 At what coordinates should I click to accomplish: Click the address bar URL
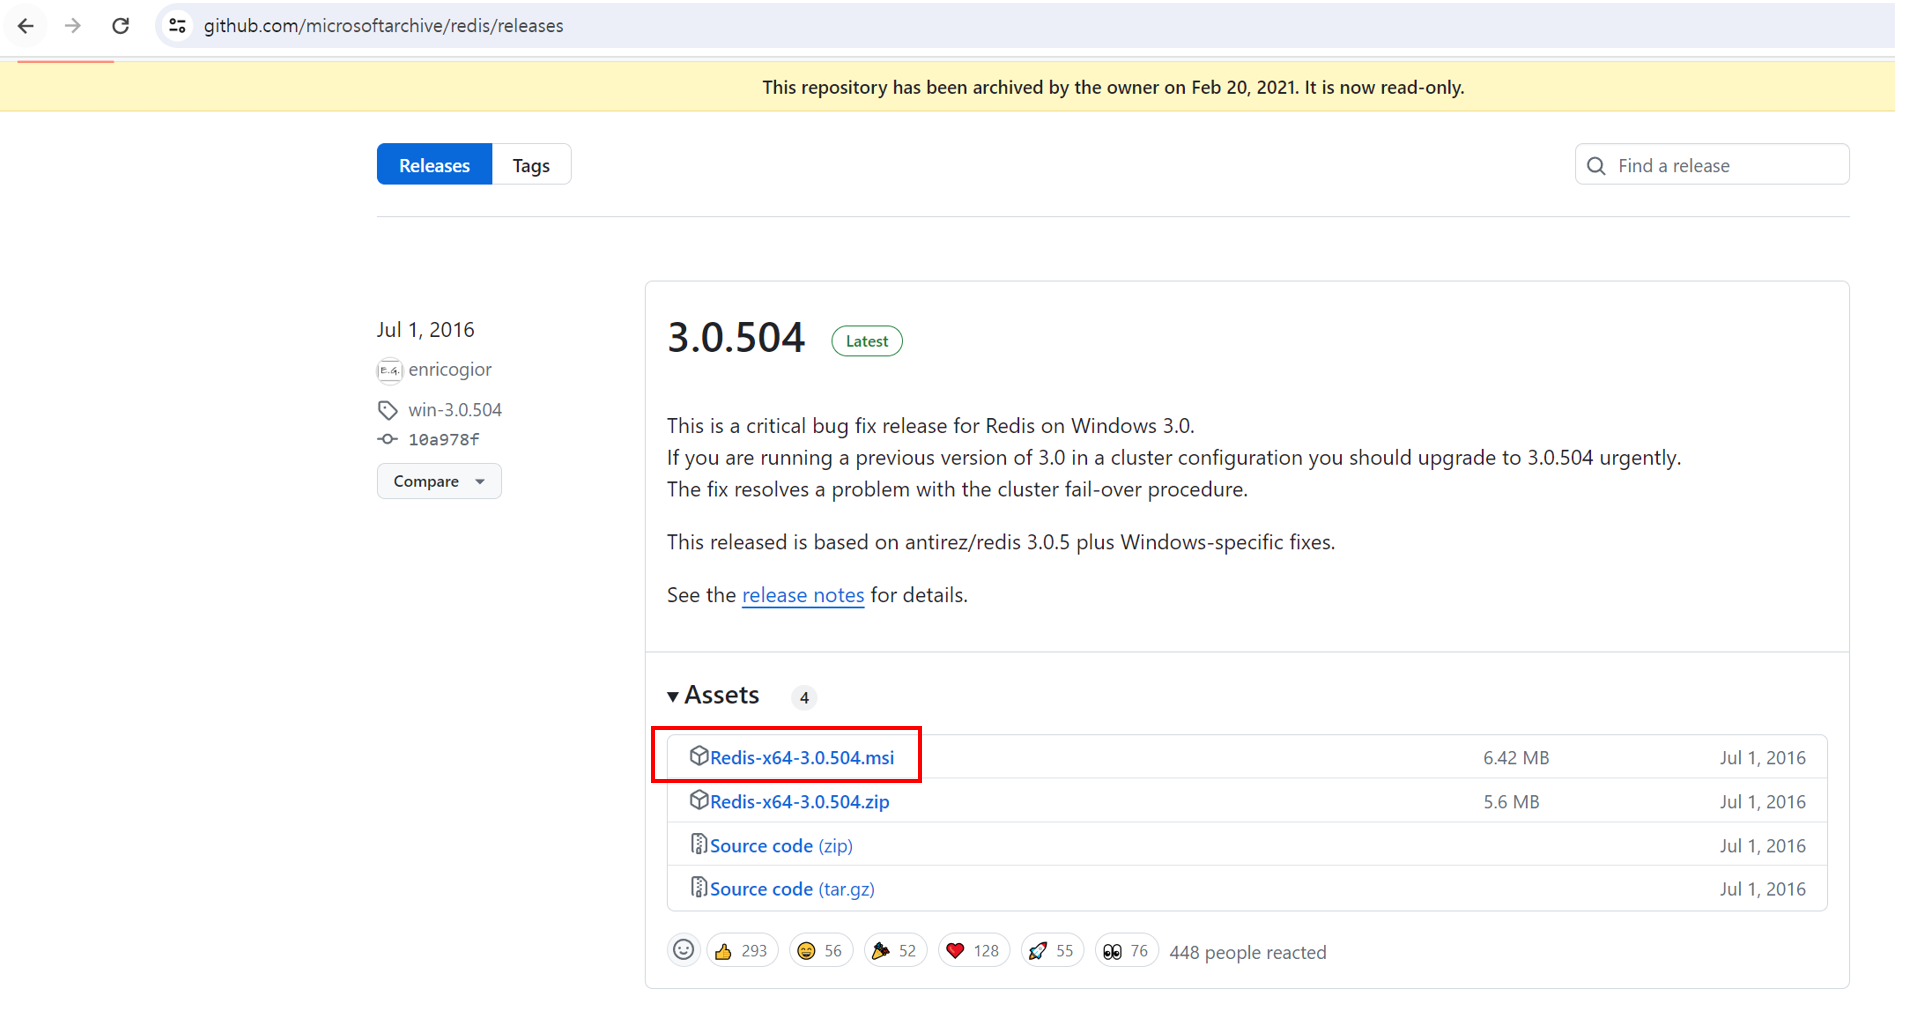click(384, 26)
